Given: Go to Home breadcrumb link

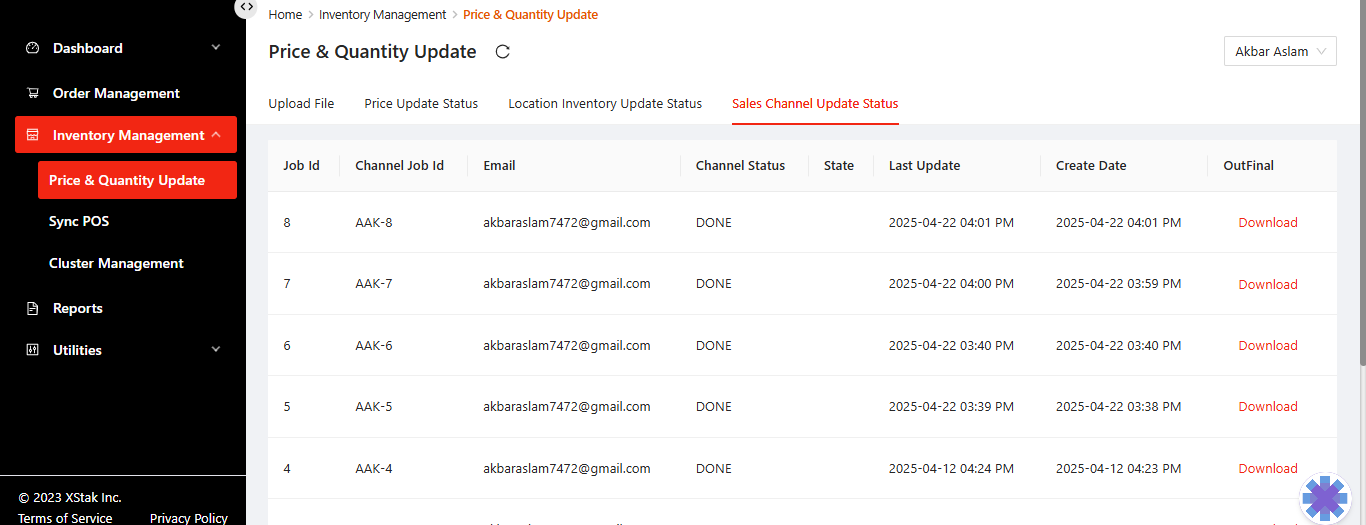Looking at the screenshot, I should click(285, 15).
